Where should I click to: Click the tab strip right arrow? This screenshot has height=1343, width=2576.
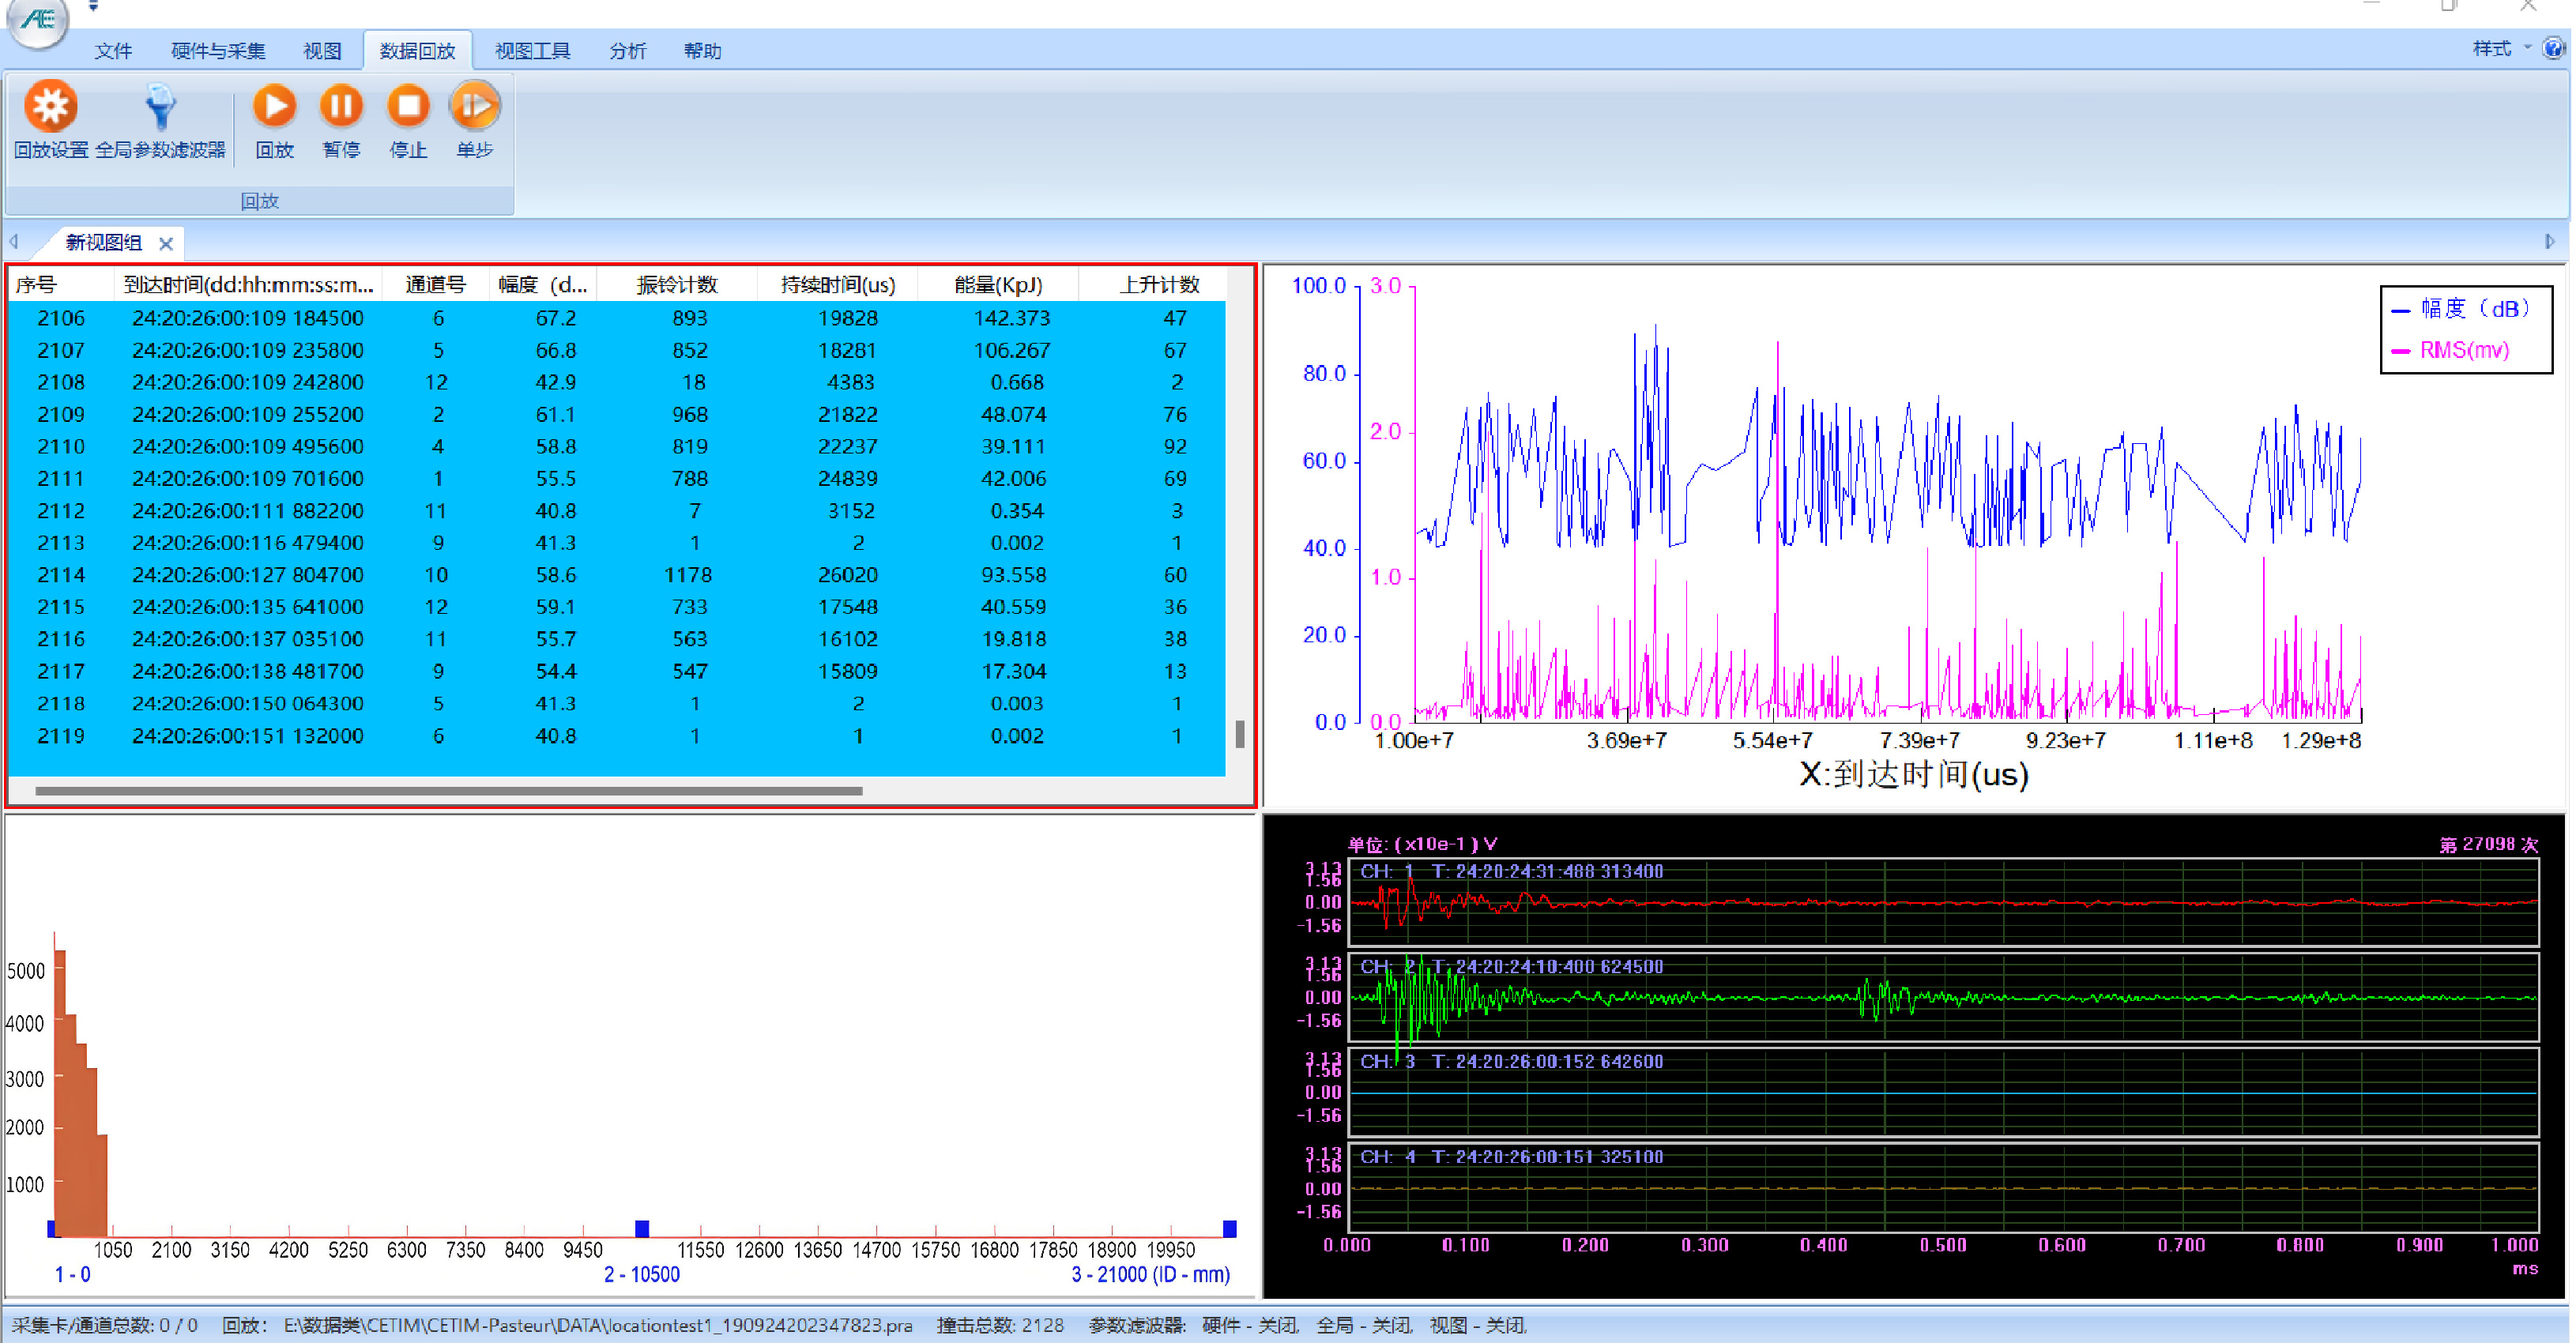(x=2549, y=241)
